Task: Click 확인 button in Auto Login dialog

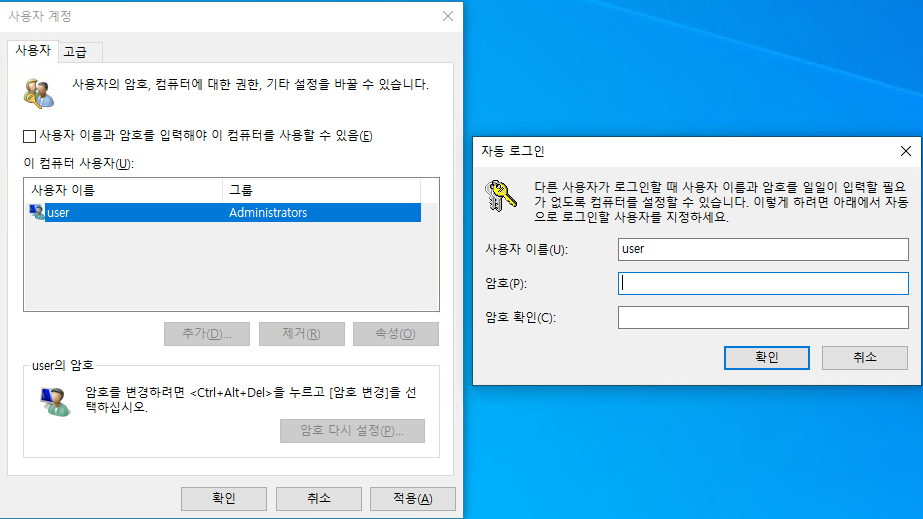Action: pos(766,357)
